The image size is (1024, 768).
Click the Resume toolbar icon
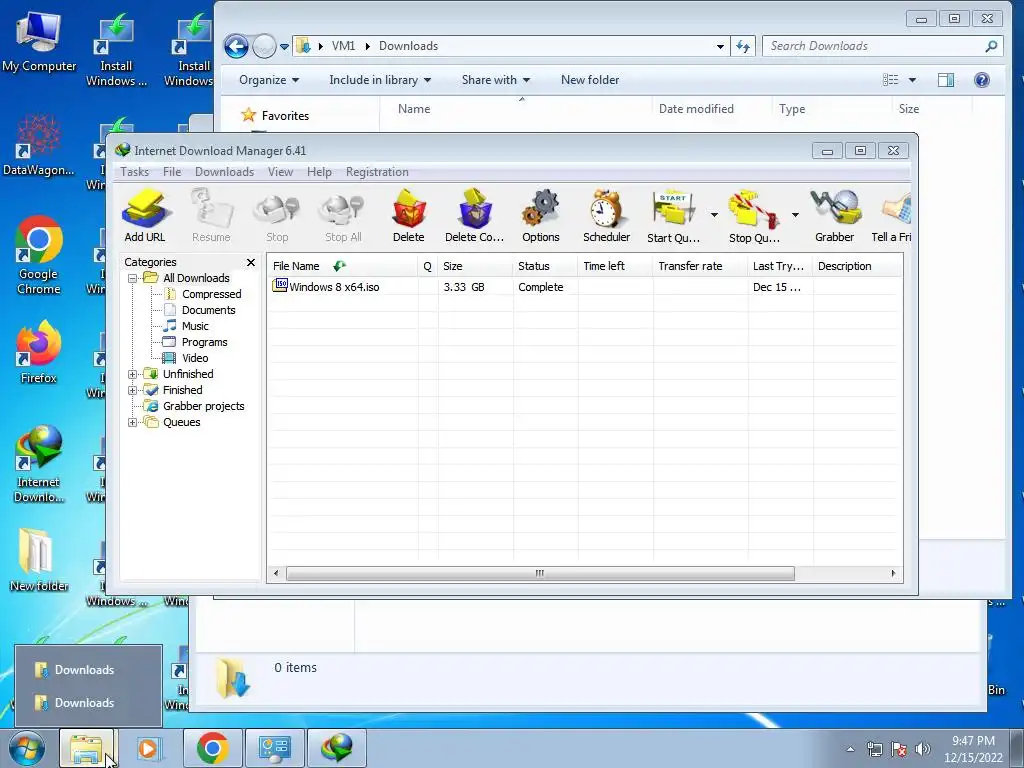point(211,216)
